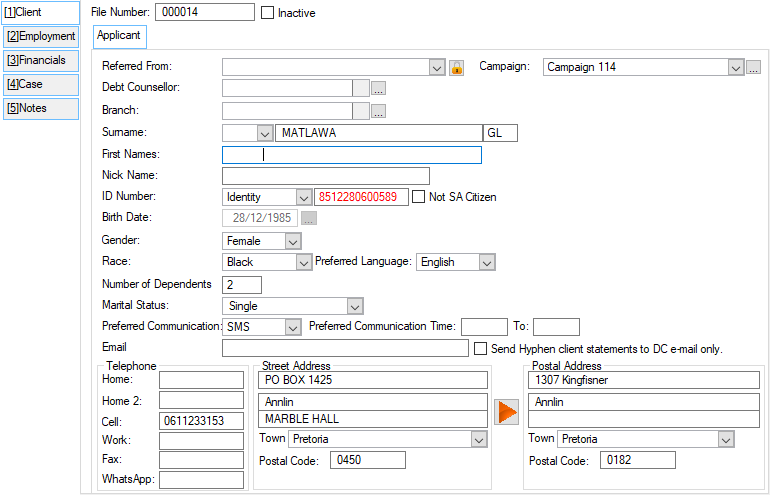Enable the Not SA Citizen checkbox
Viewport: 770px width, 495px height.
point(420,197)
